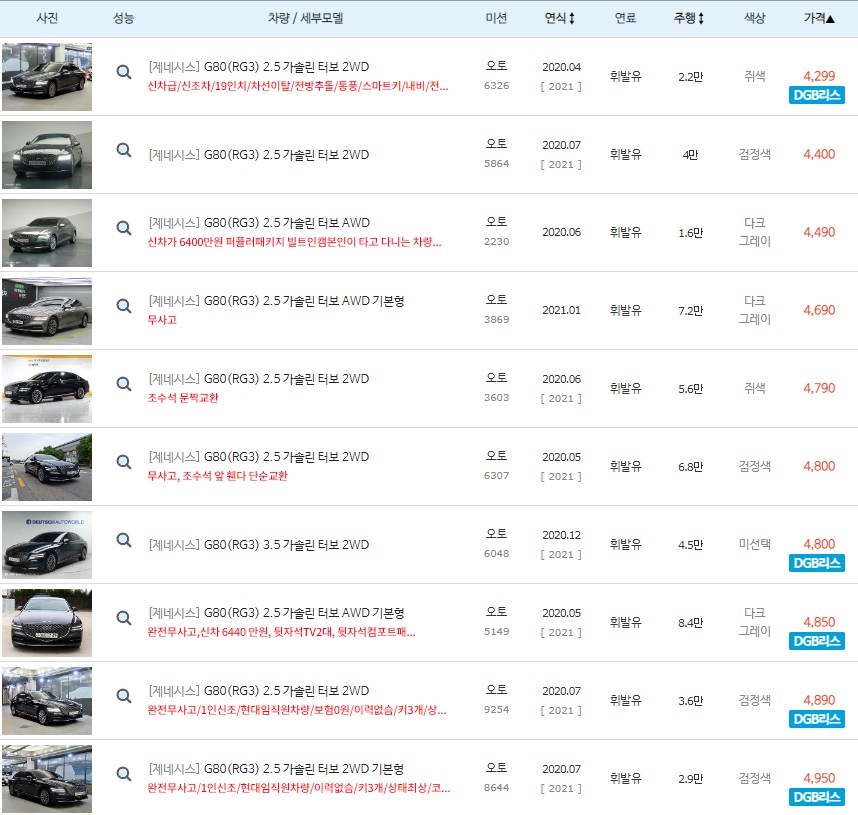Open G80 2.5 가솔린 터보 2WD title, 4만 mileage
Image resolution: width=858 pixels, height=815 pixels.
pos(259,155)
